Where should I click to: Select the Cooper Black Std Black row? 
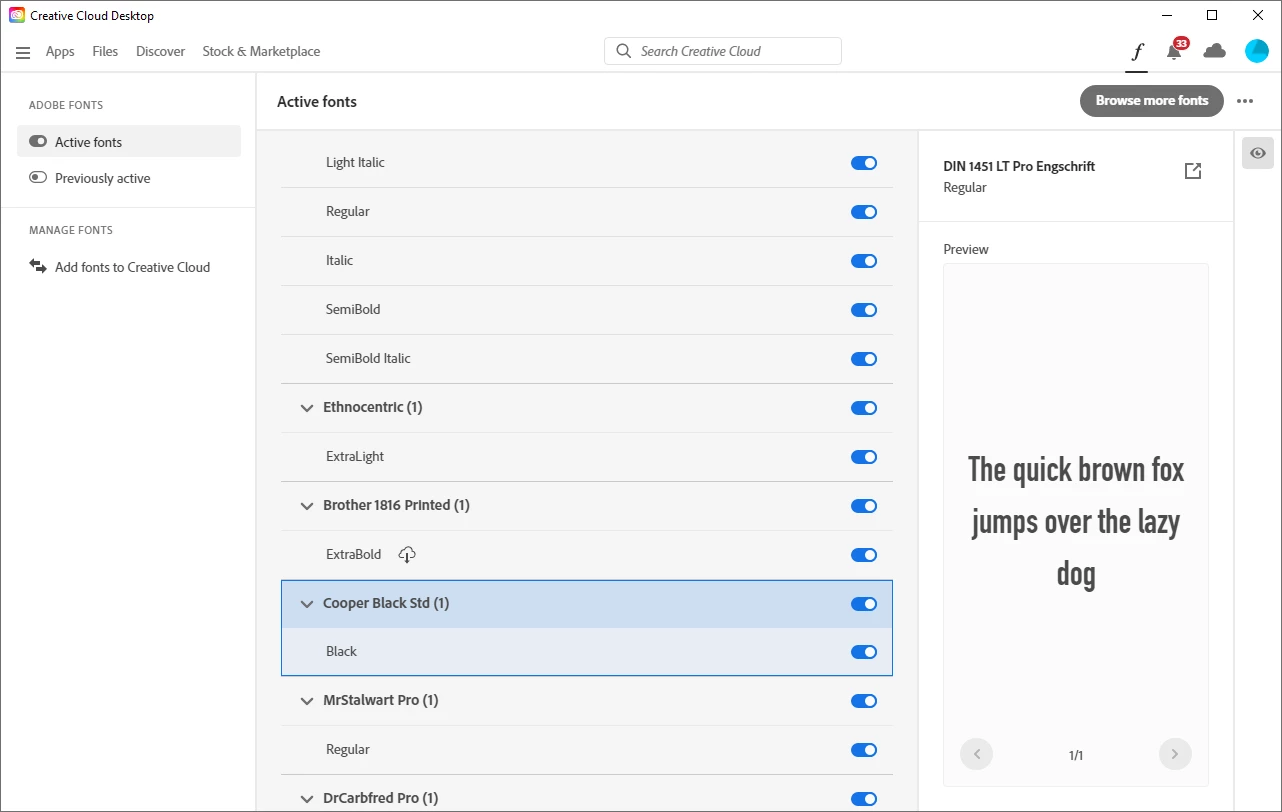point(587,652)
